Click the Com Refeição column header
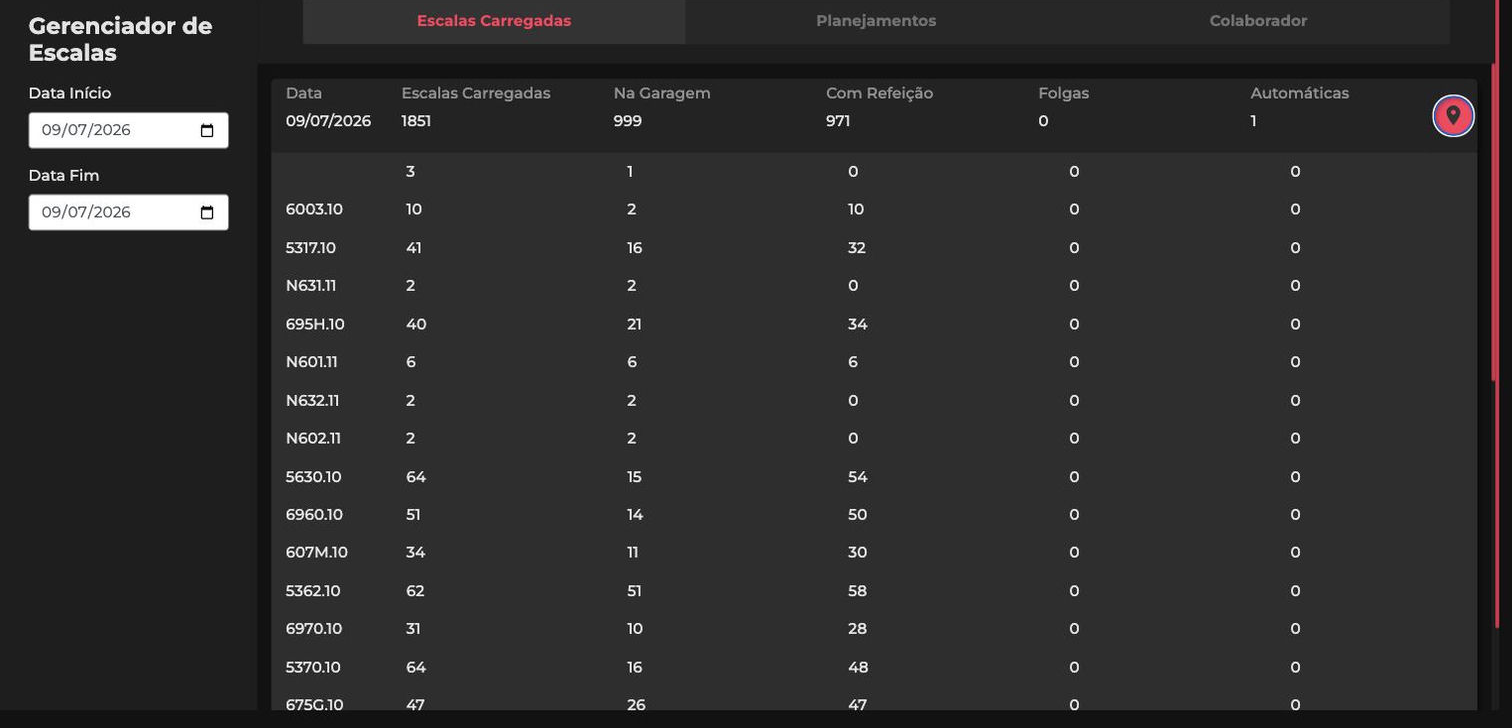This screenshot has width=1512, height=728. pyautogui.click(x=879, y=93)
